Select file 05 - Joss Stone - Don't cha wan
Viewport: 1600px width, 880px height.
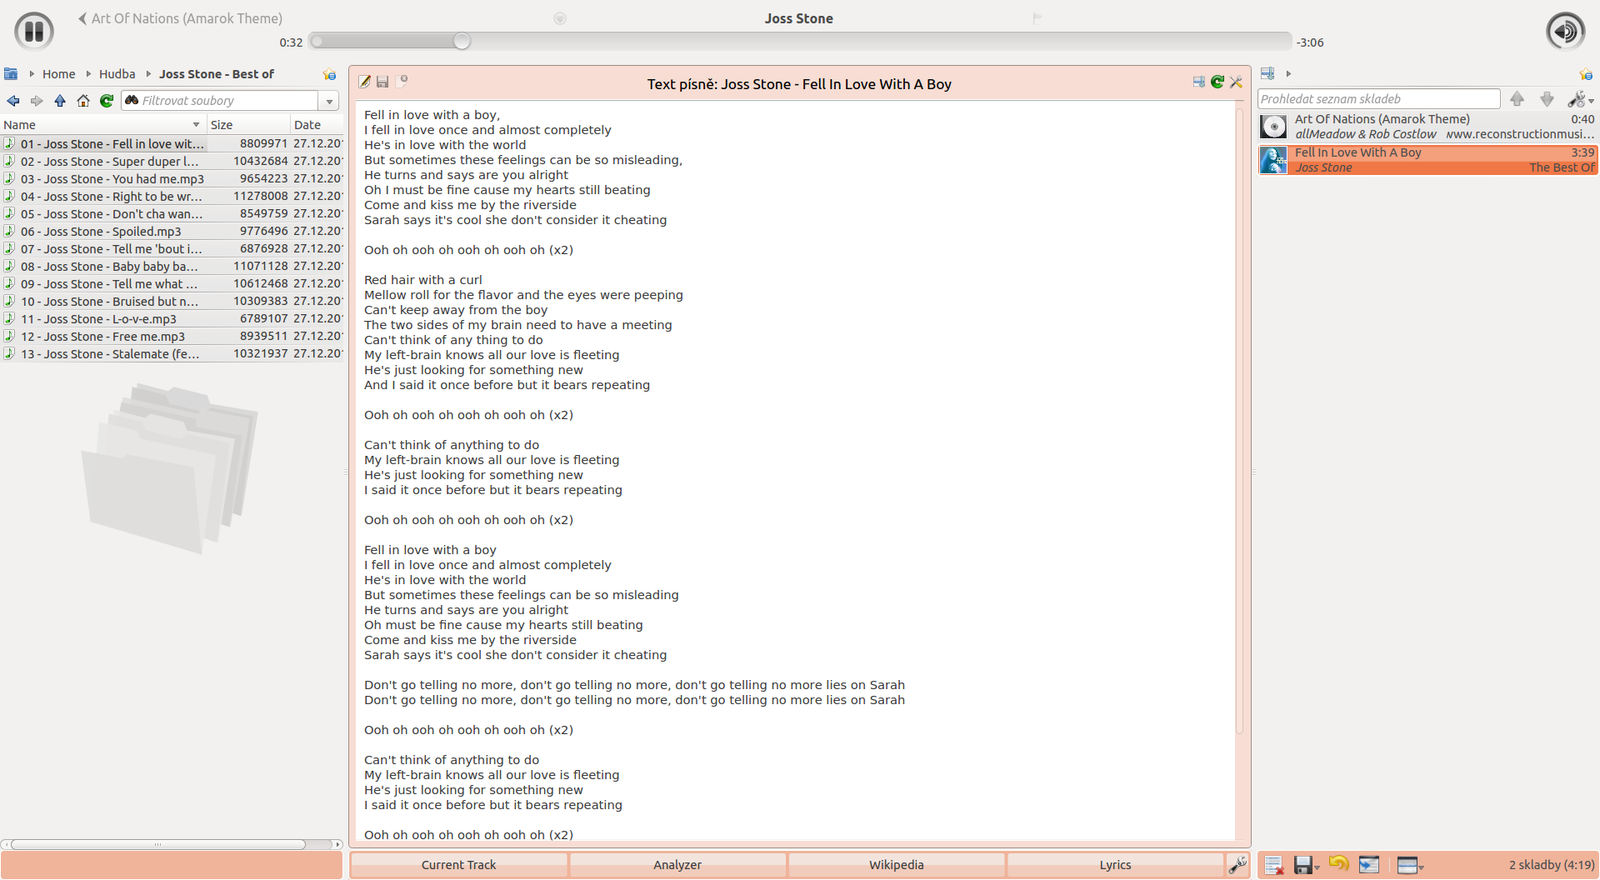click(x=172, y=214)
